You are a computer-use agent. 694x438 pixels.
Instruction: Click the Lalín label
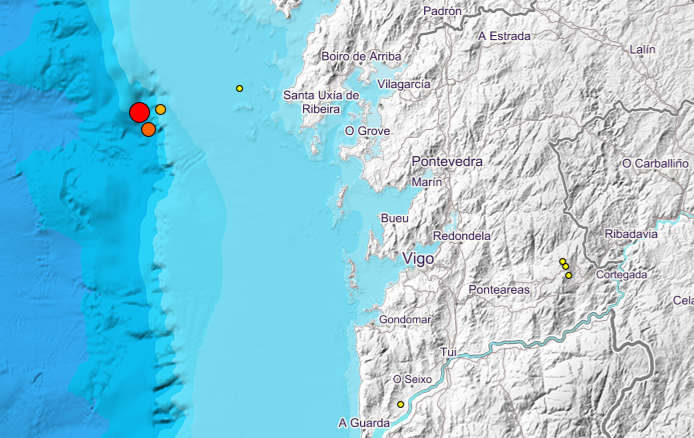coord(642,50)
